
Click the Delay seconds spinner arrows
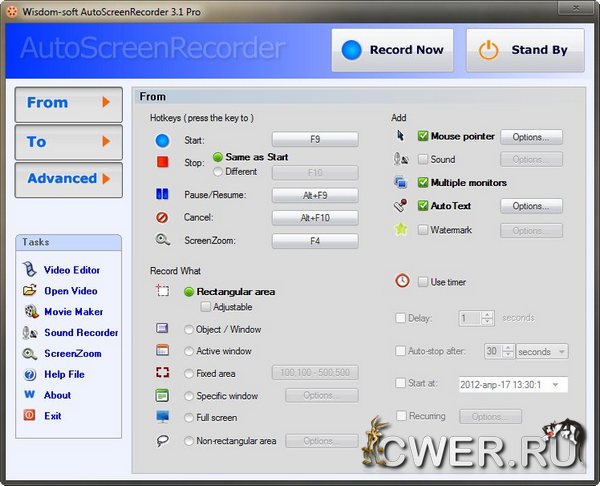tap(487, 318)
